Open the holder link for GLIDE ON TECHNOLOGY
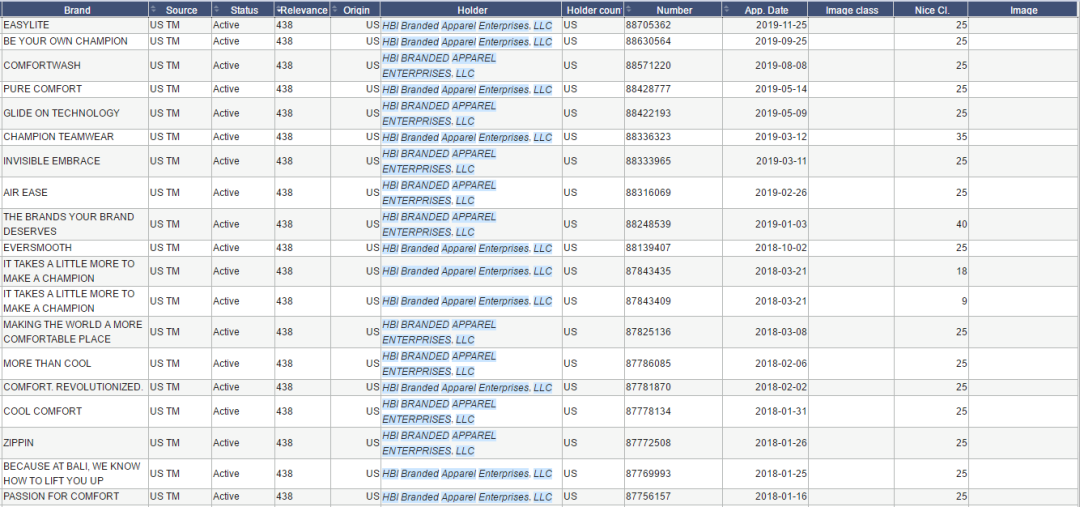Screen dimensions: 1080x507 tap(439, 113)
